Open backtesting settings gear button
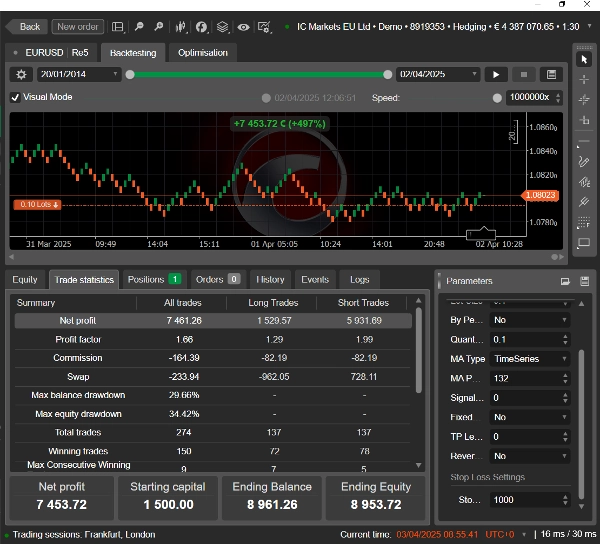600x544 pixels. pos(21,74)
